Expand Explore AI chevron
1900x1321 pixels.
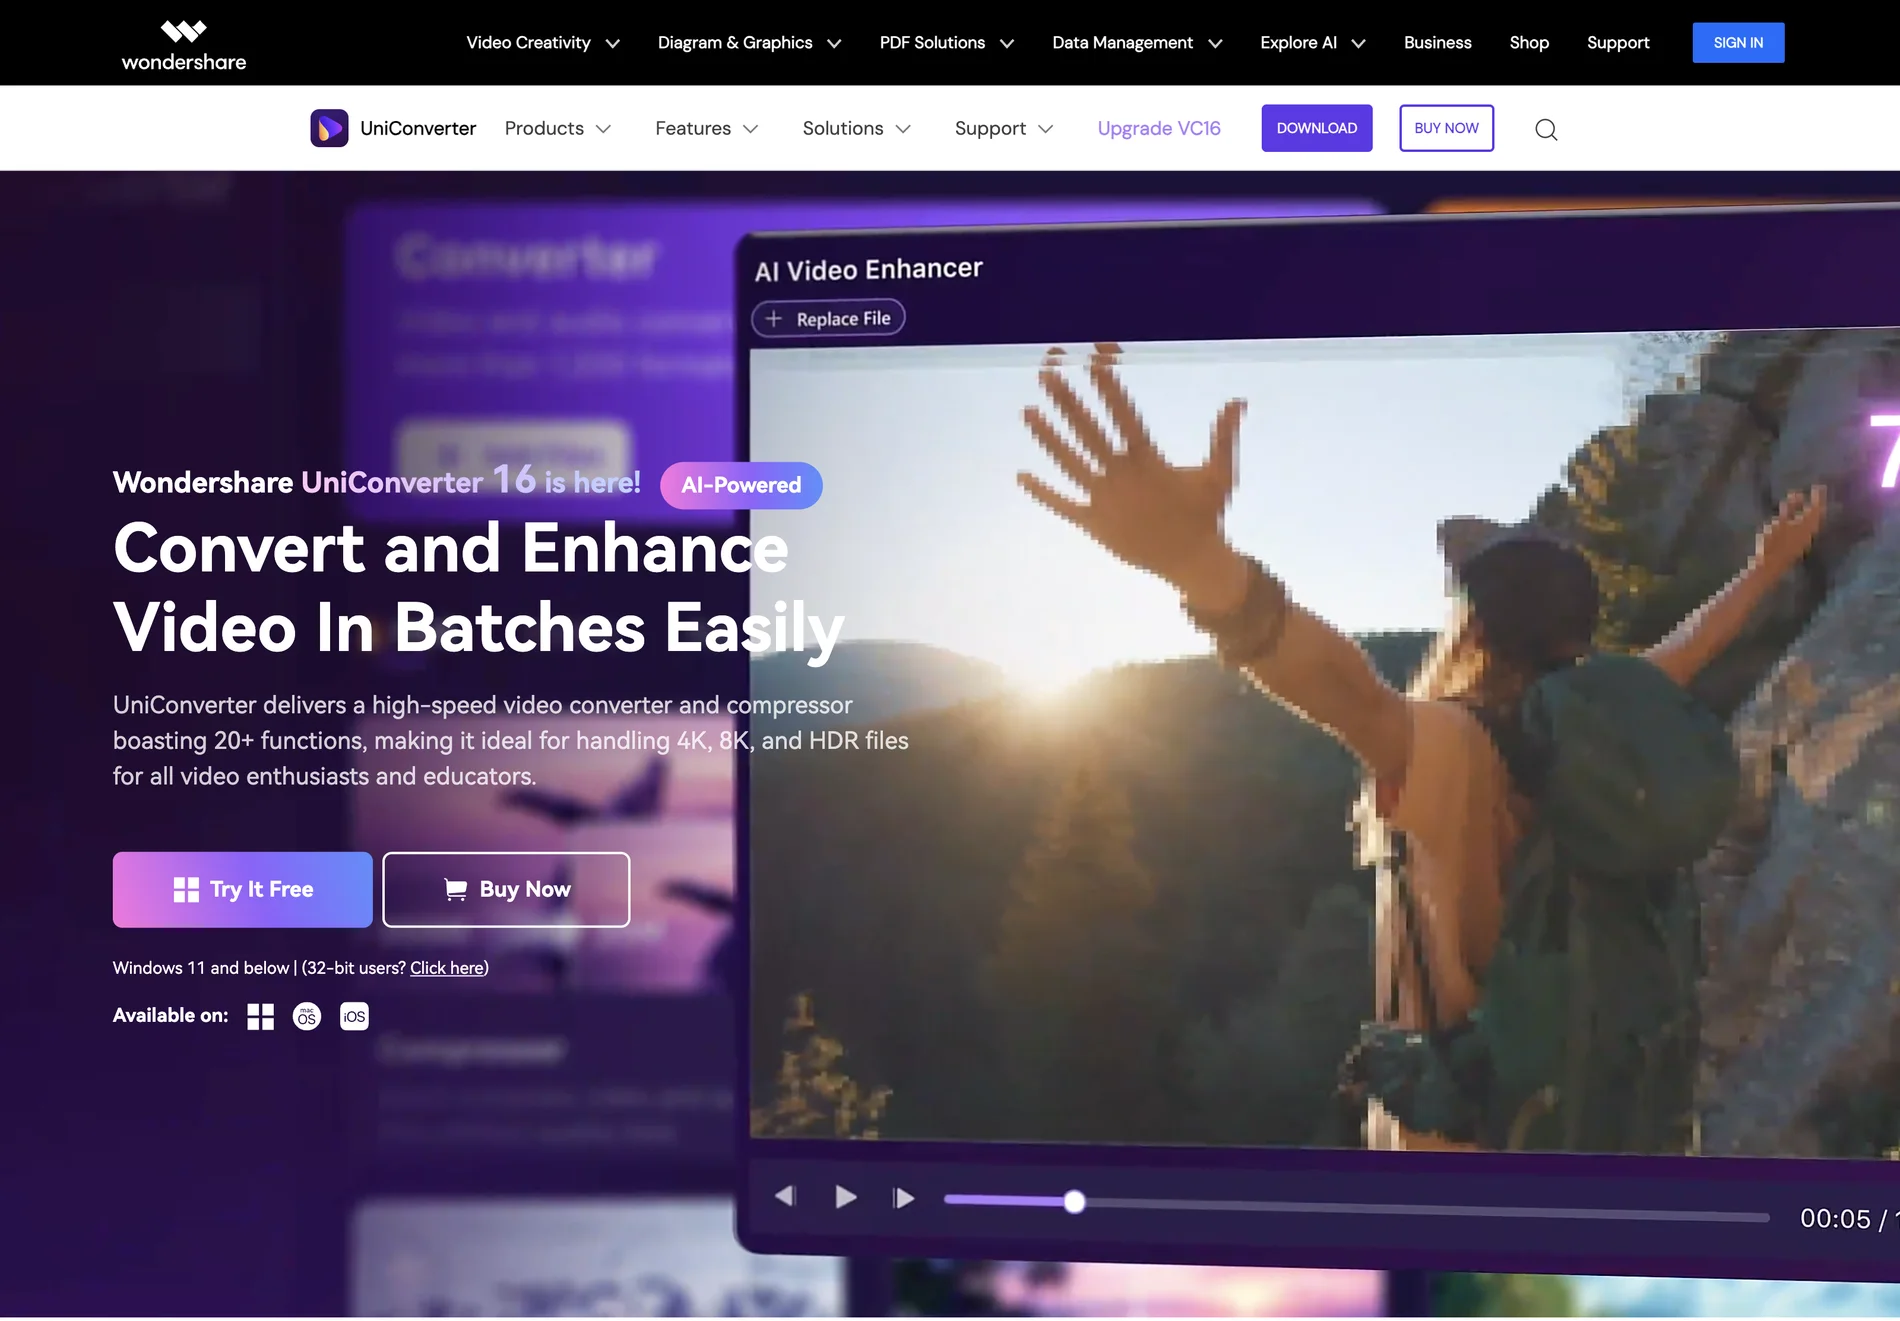click(1358, 43)
